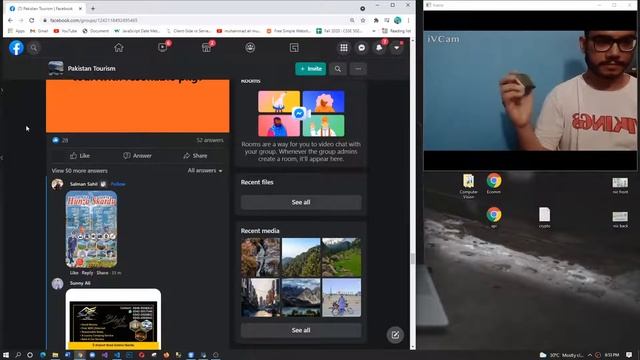Click the Answer button under the post
The image size is (640, 360).
point(137,156)
